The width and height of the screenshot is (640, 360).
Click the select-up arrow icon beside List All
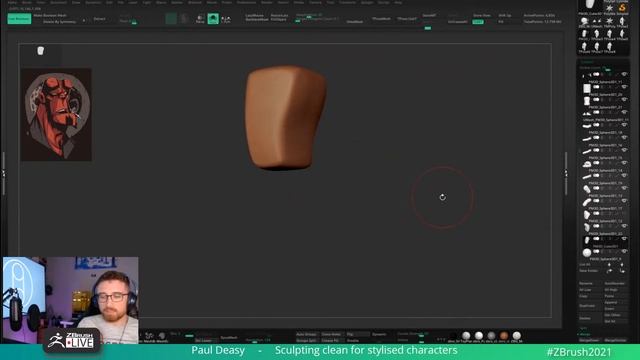(609, 264)
